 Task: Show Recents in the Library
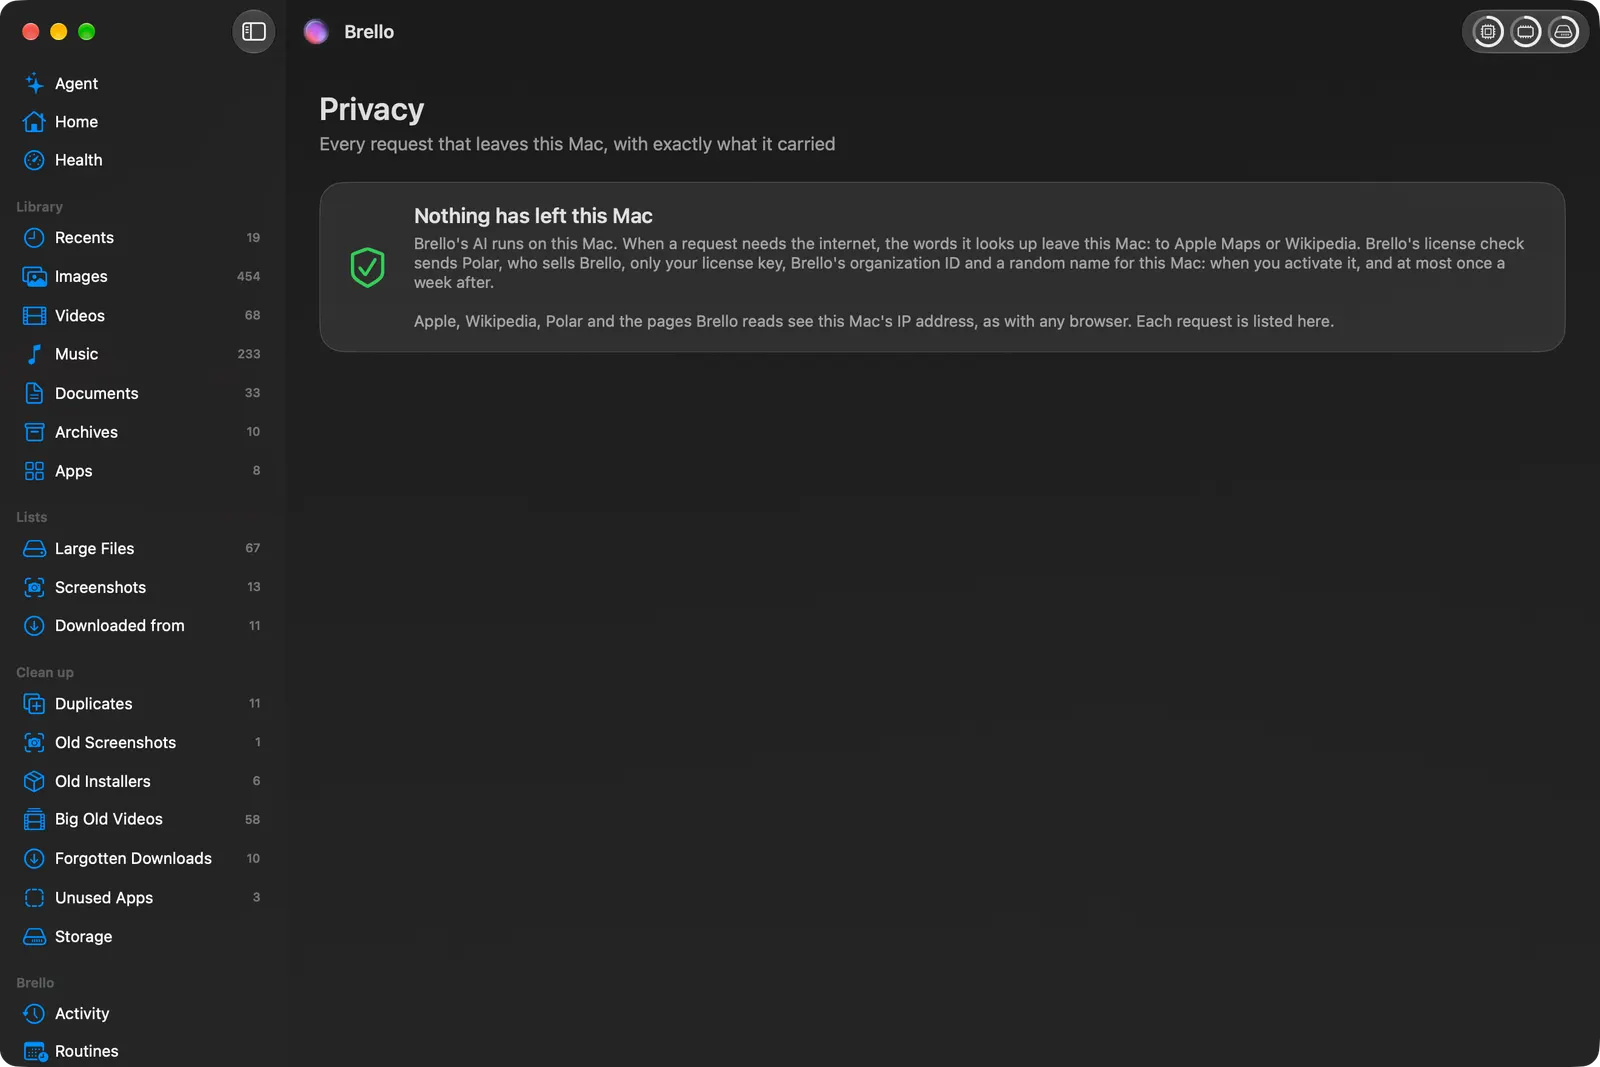point(142,238)
